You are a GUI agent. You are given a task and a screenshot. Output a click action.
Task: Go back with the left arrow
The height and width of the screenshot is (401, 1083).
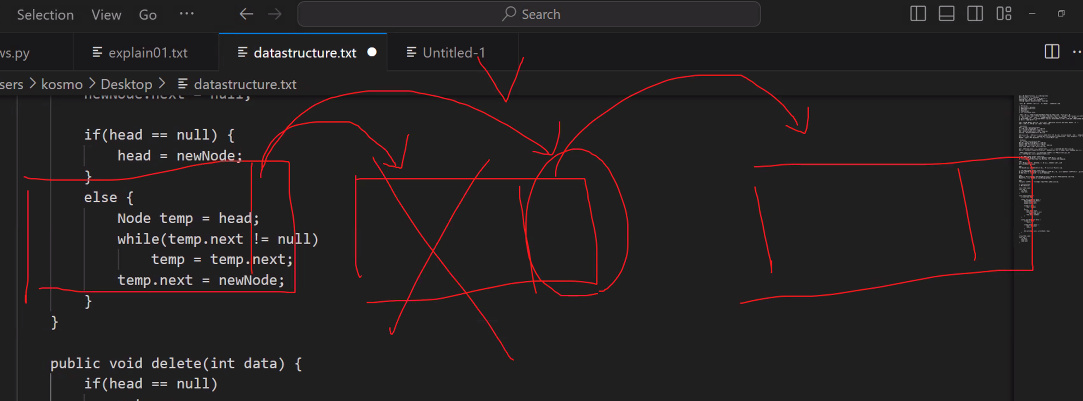(x=247, y=14)
